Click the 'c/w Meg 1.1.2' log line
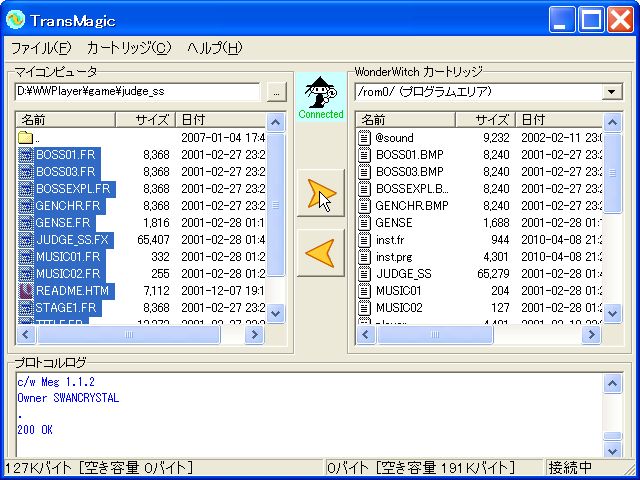 click(x=56, y=382)
